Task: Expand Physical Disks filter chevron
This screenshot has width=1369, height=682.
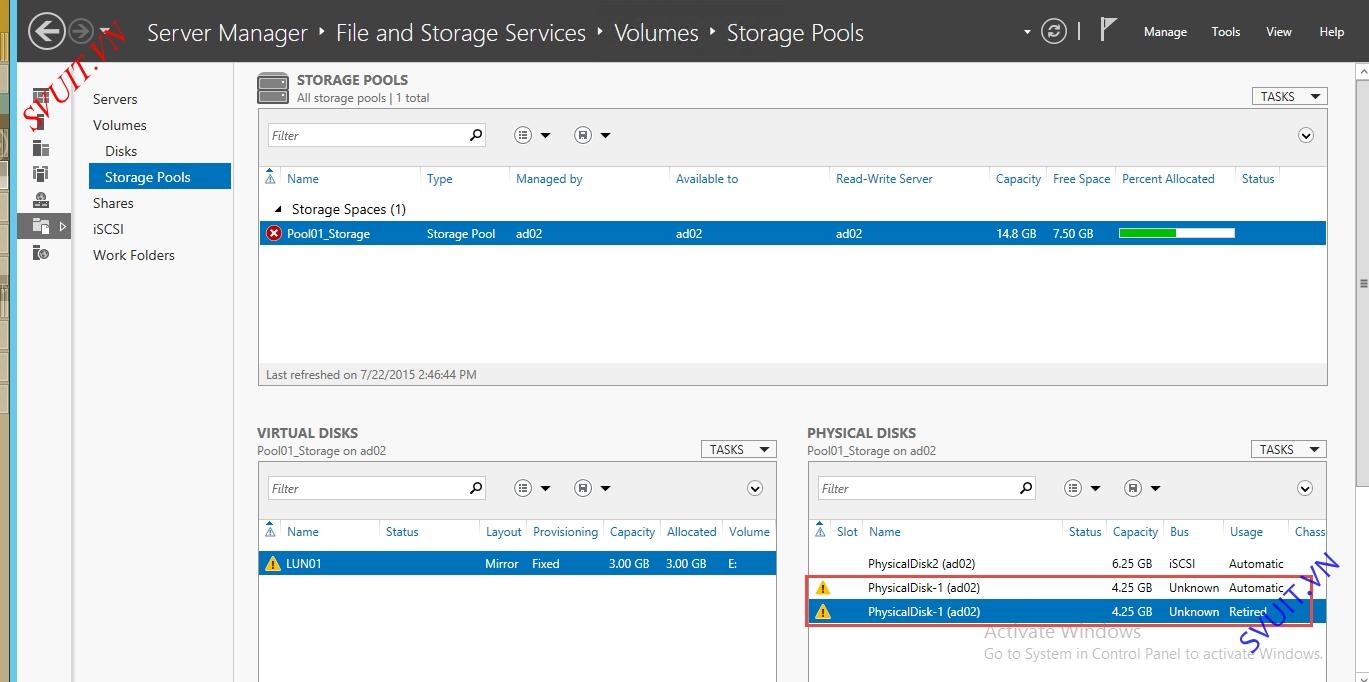Action: click(x=1305, y=488)
